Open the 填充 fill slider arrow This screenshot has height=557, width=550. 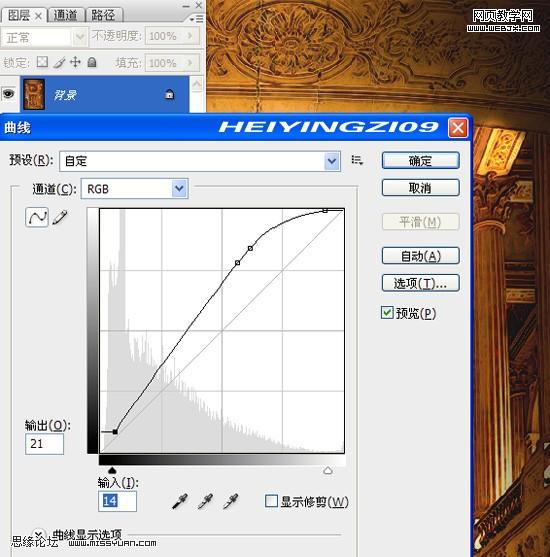tap(190, 63)
